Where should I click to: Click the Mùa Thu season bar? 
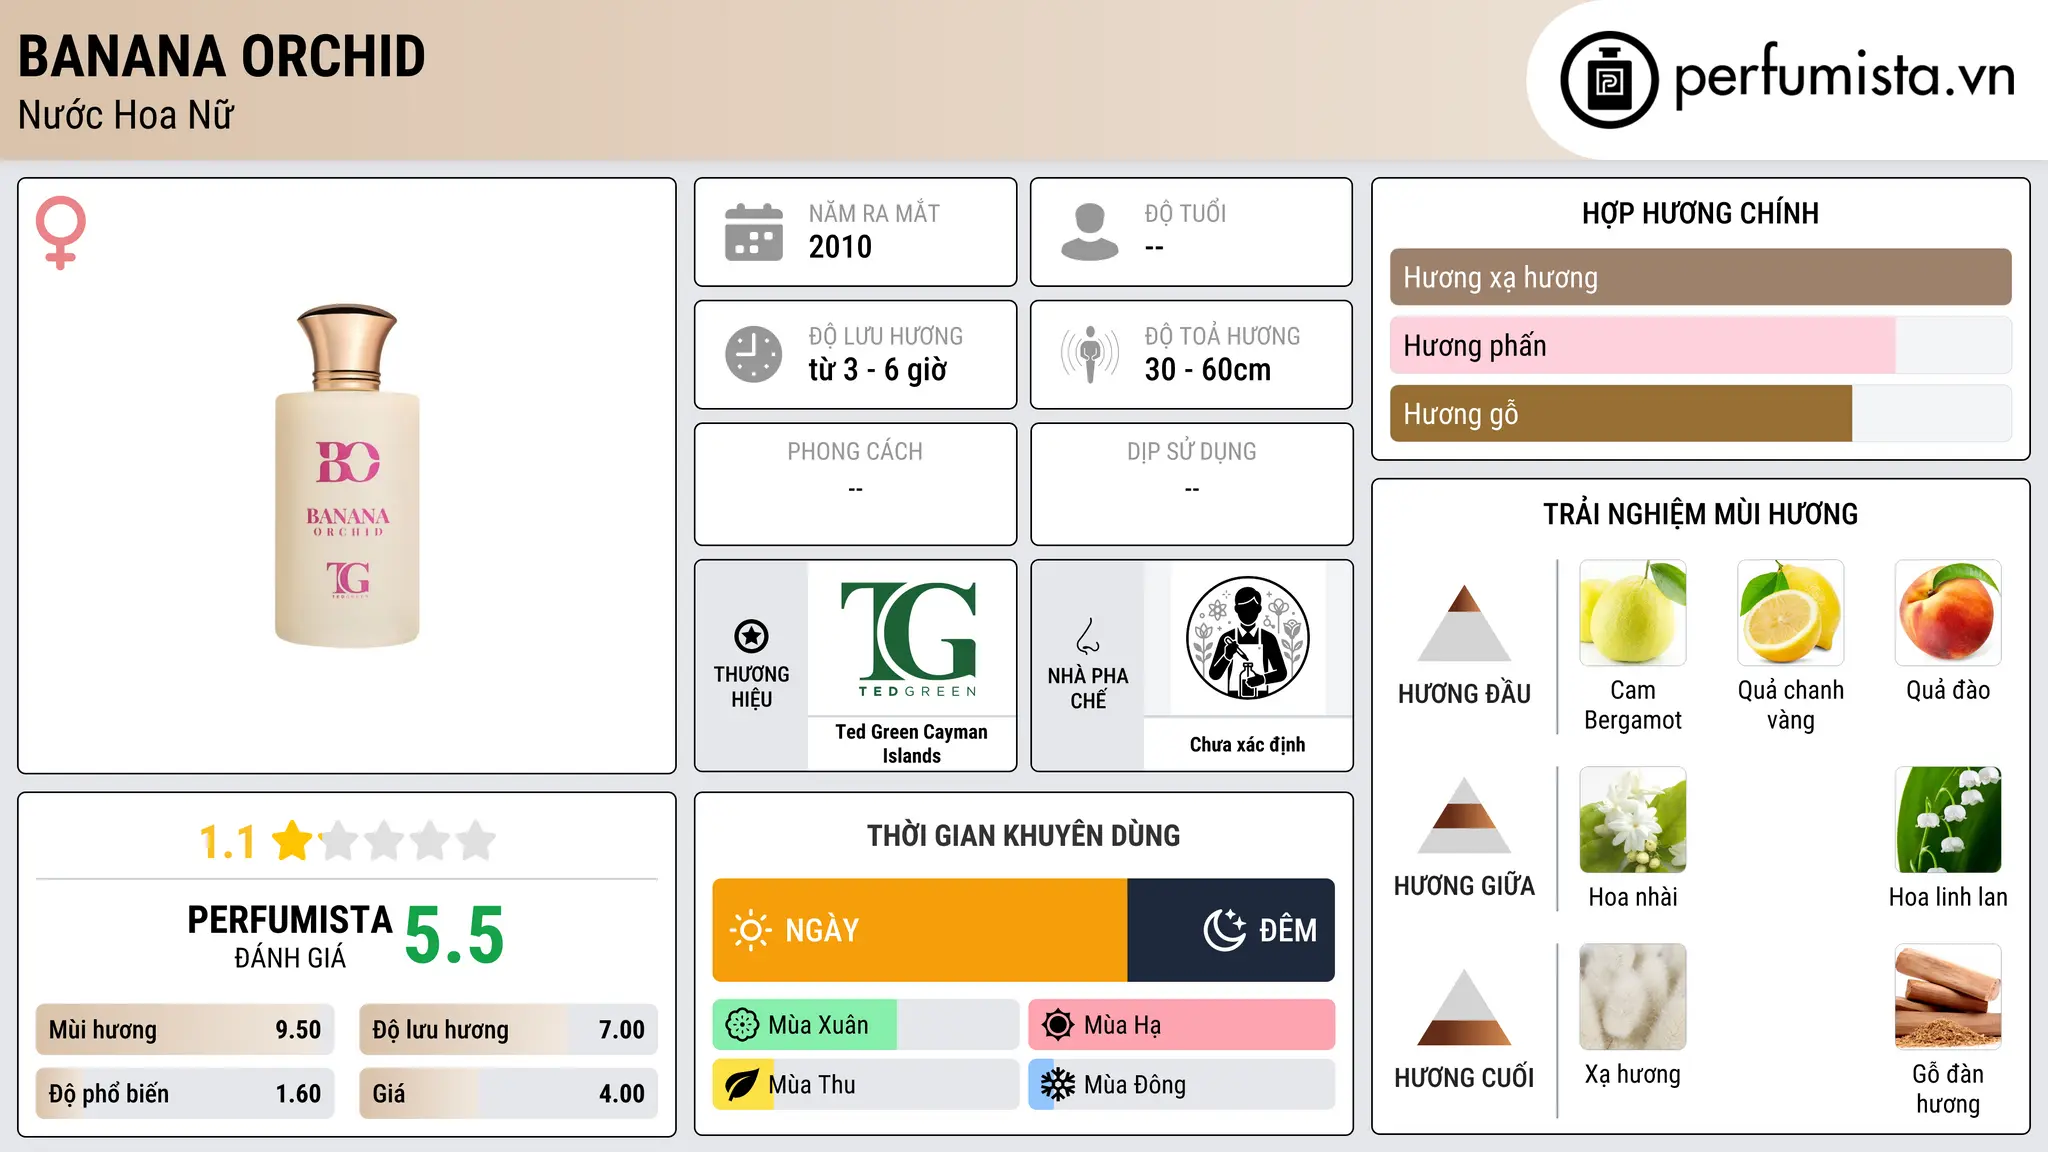[865, 1085]
